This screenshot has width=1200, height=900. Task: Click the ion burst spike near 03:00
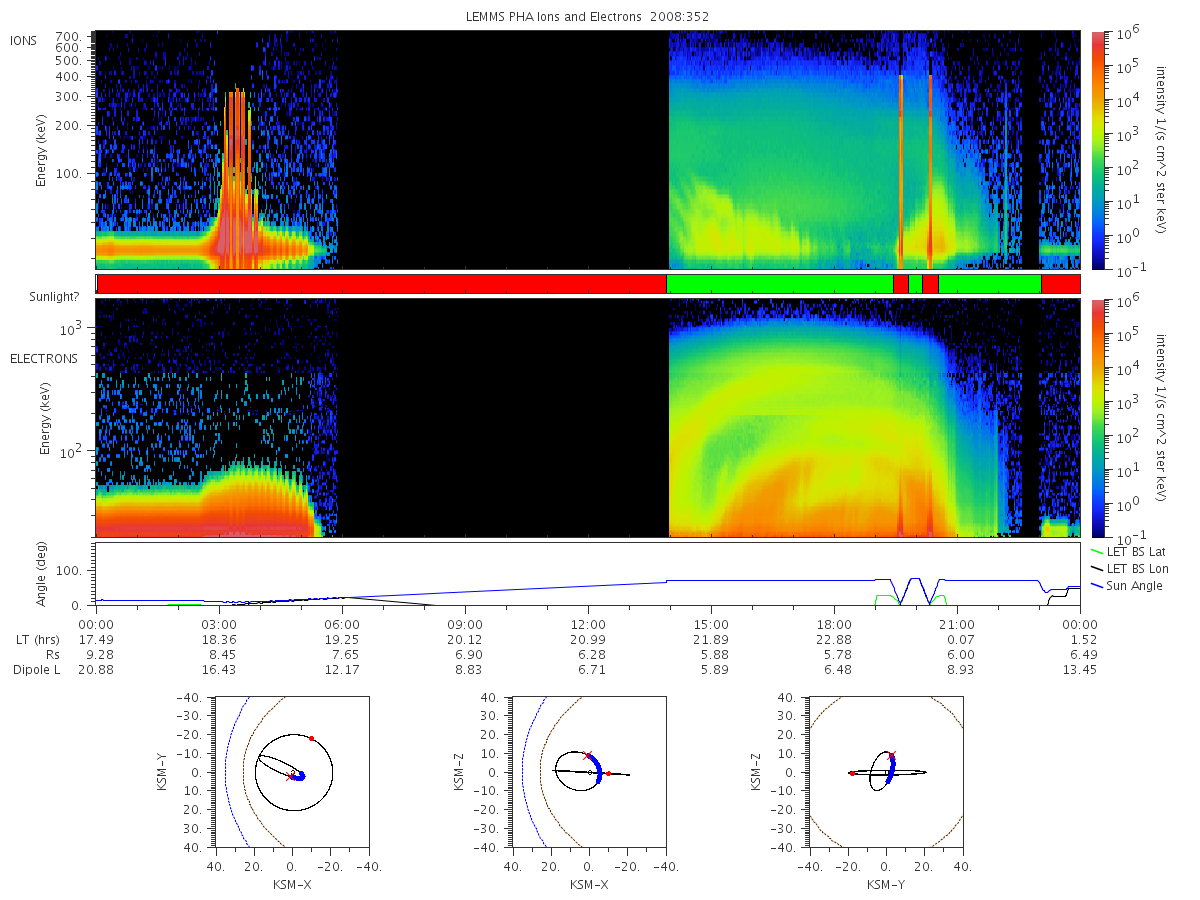[237, 180]
